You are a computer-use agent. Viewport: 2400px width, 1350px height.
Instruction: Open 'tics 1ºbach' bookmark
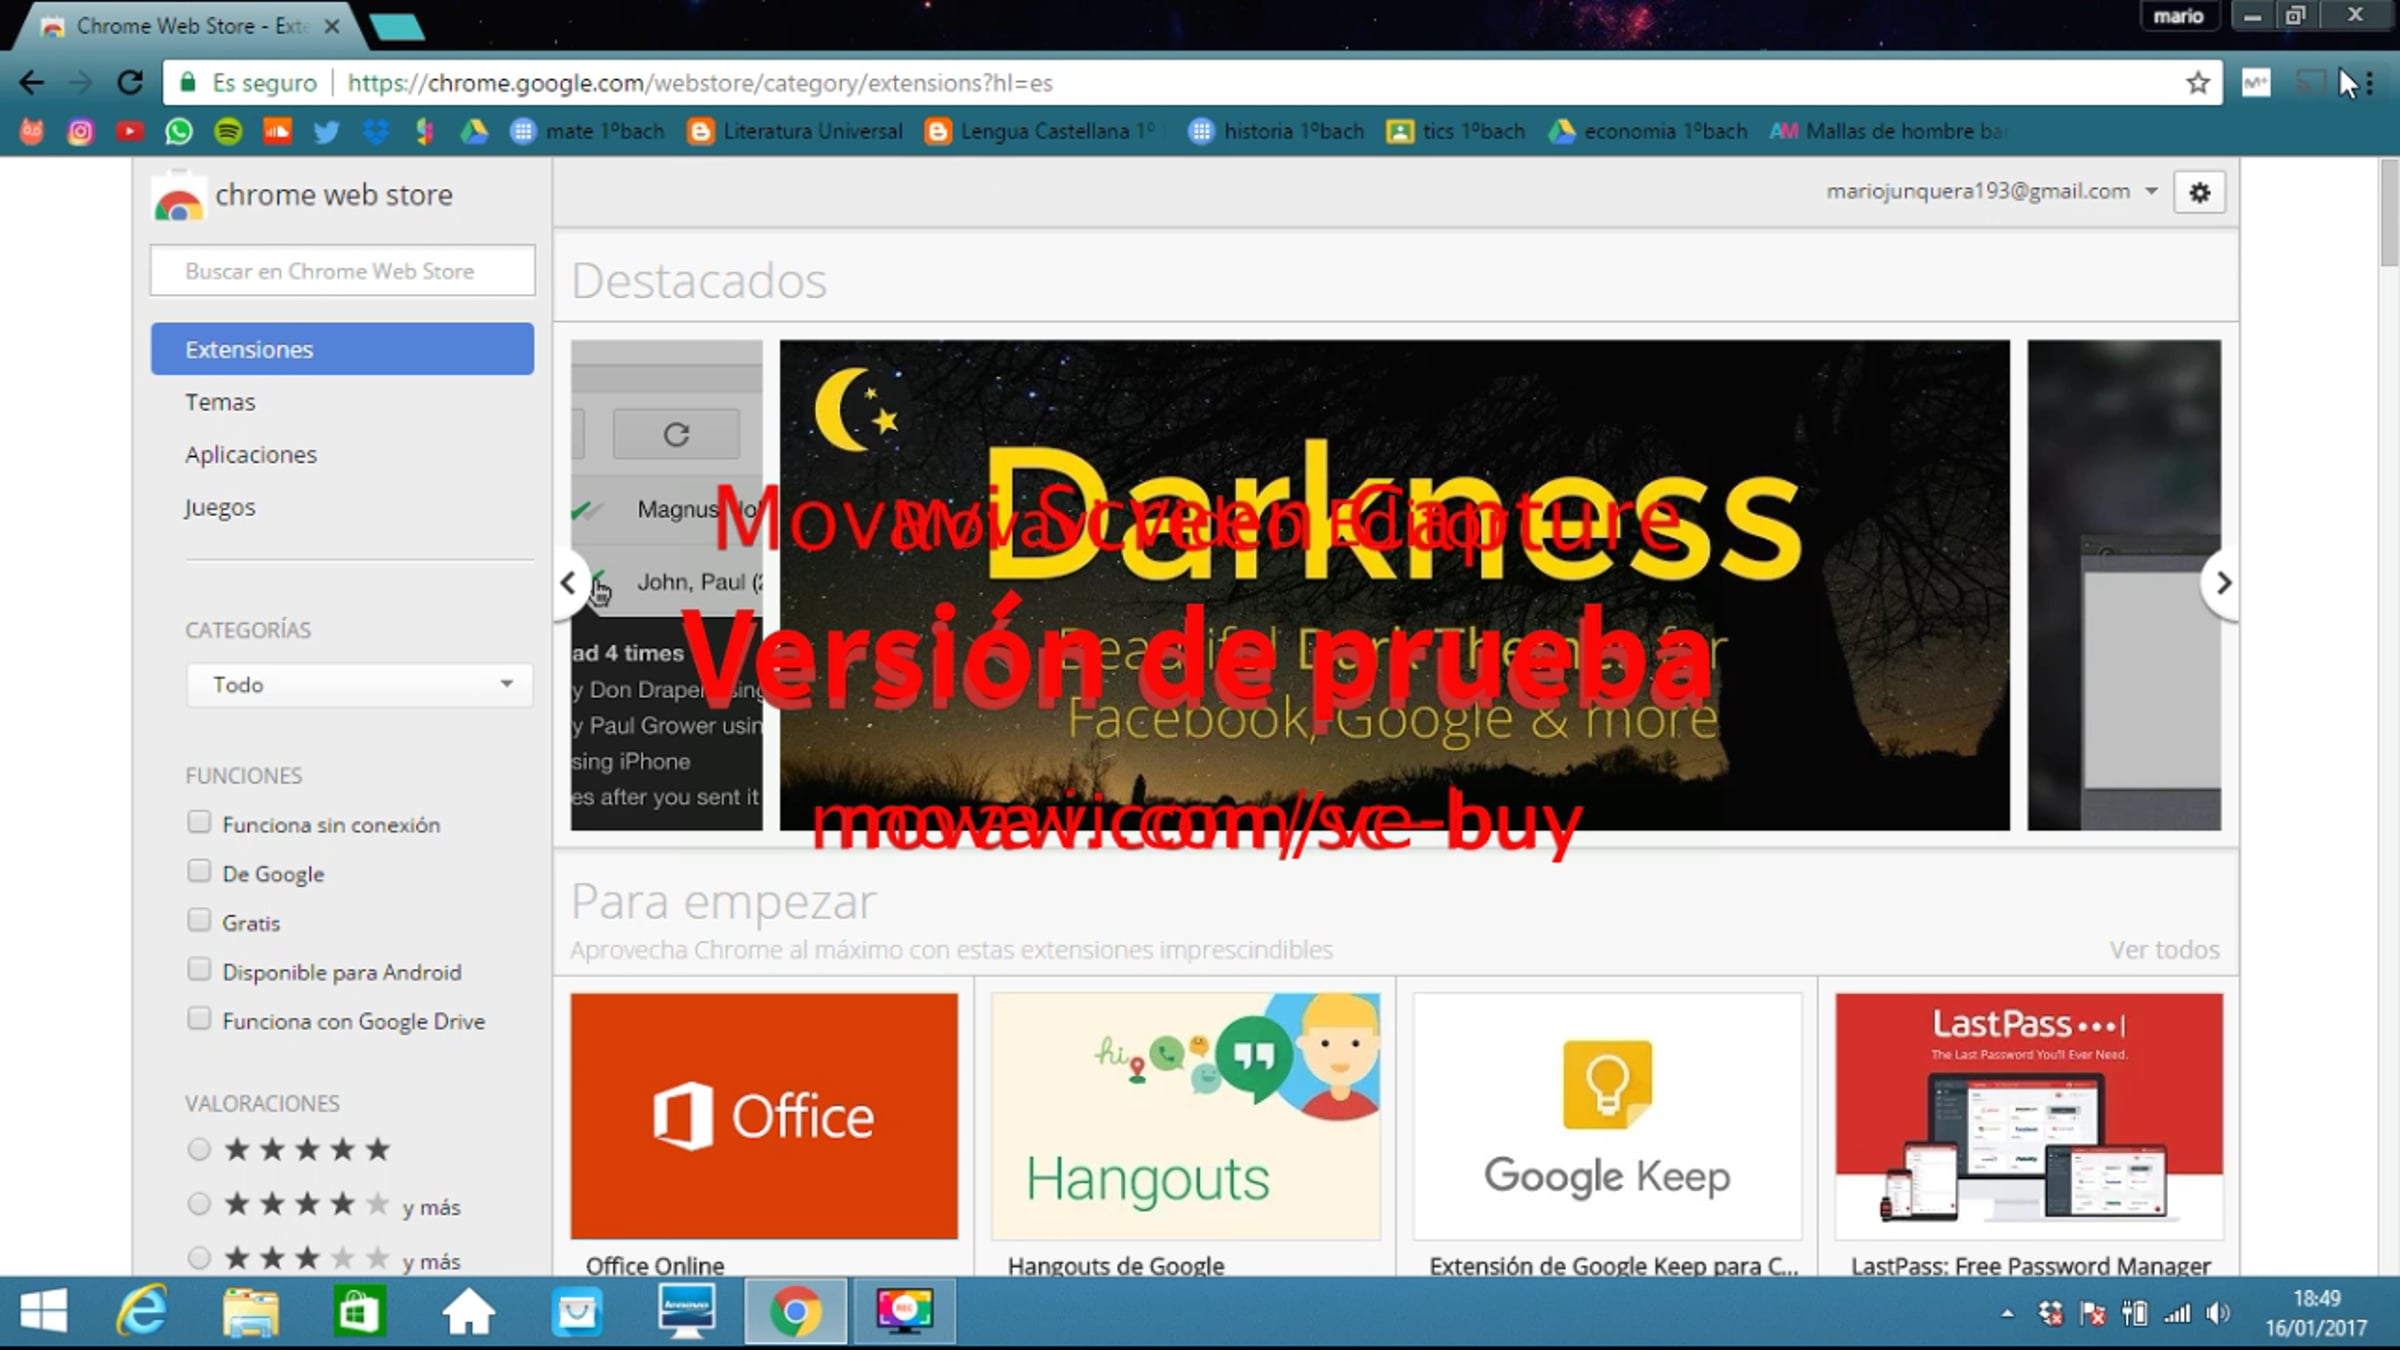point(1456,131)
